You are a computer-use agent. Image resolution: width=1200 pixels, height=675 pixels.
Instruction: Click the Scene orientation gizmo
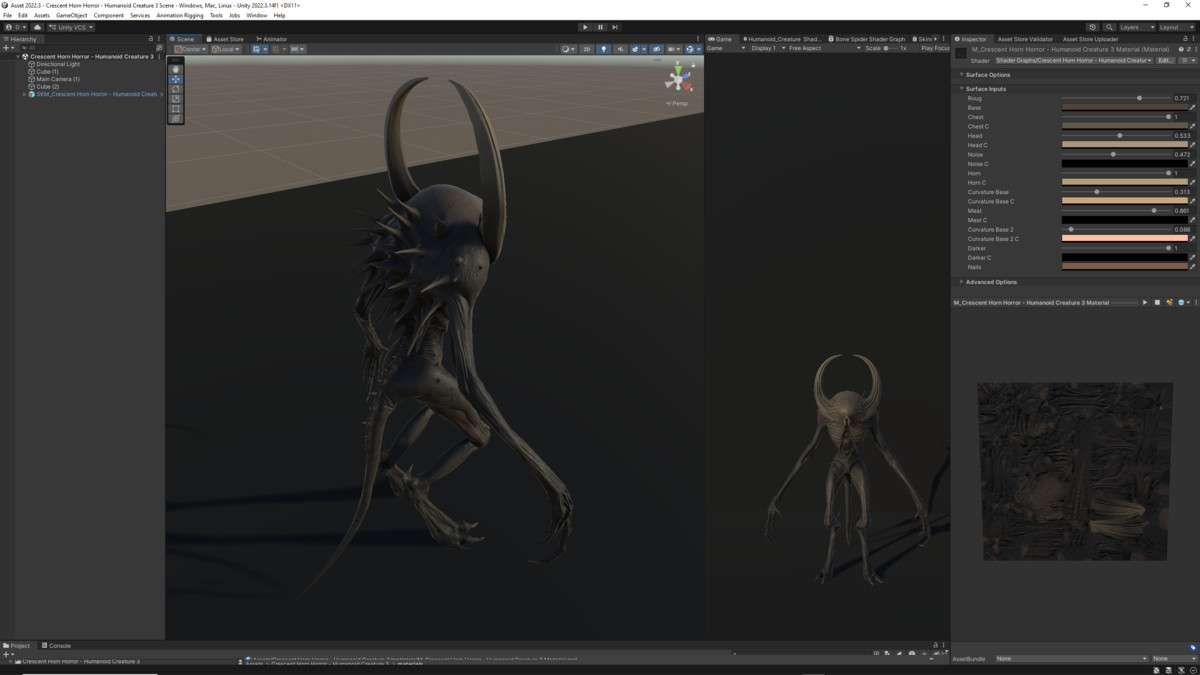pyautogui.click(x=680, y=79)
